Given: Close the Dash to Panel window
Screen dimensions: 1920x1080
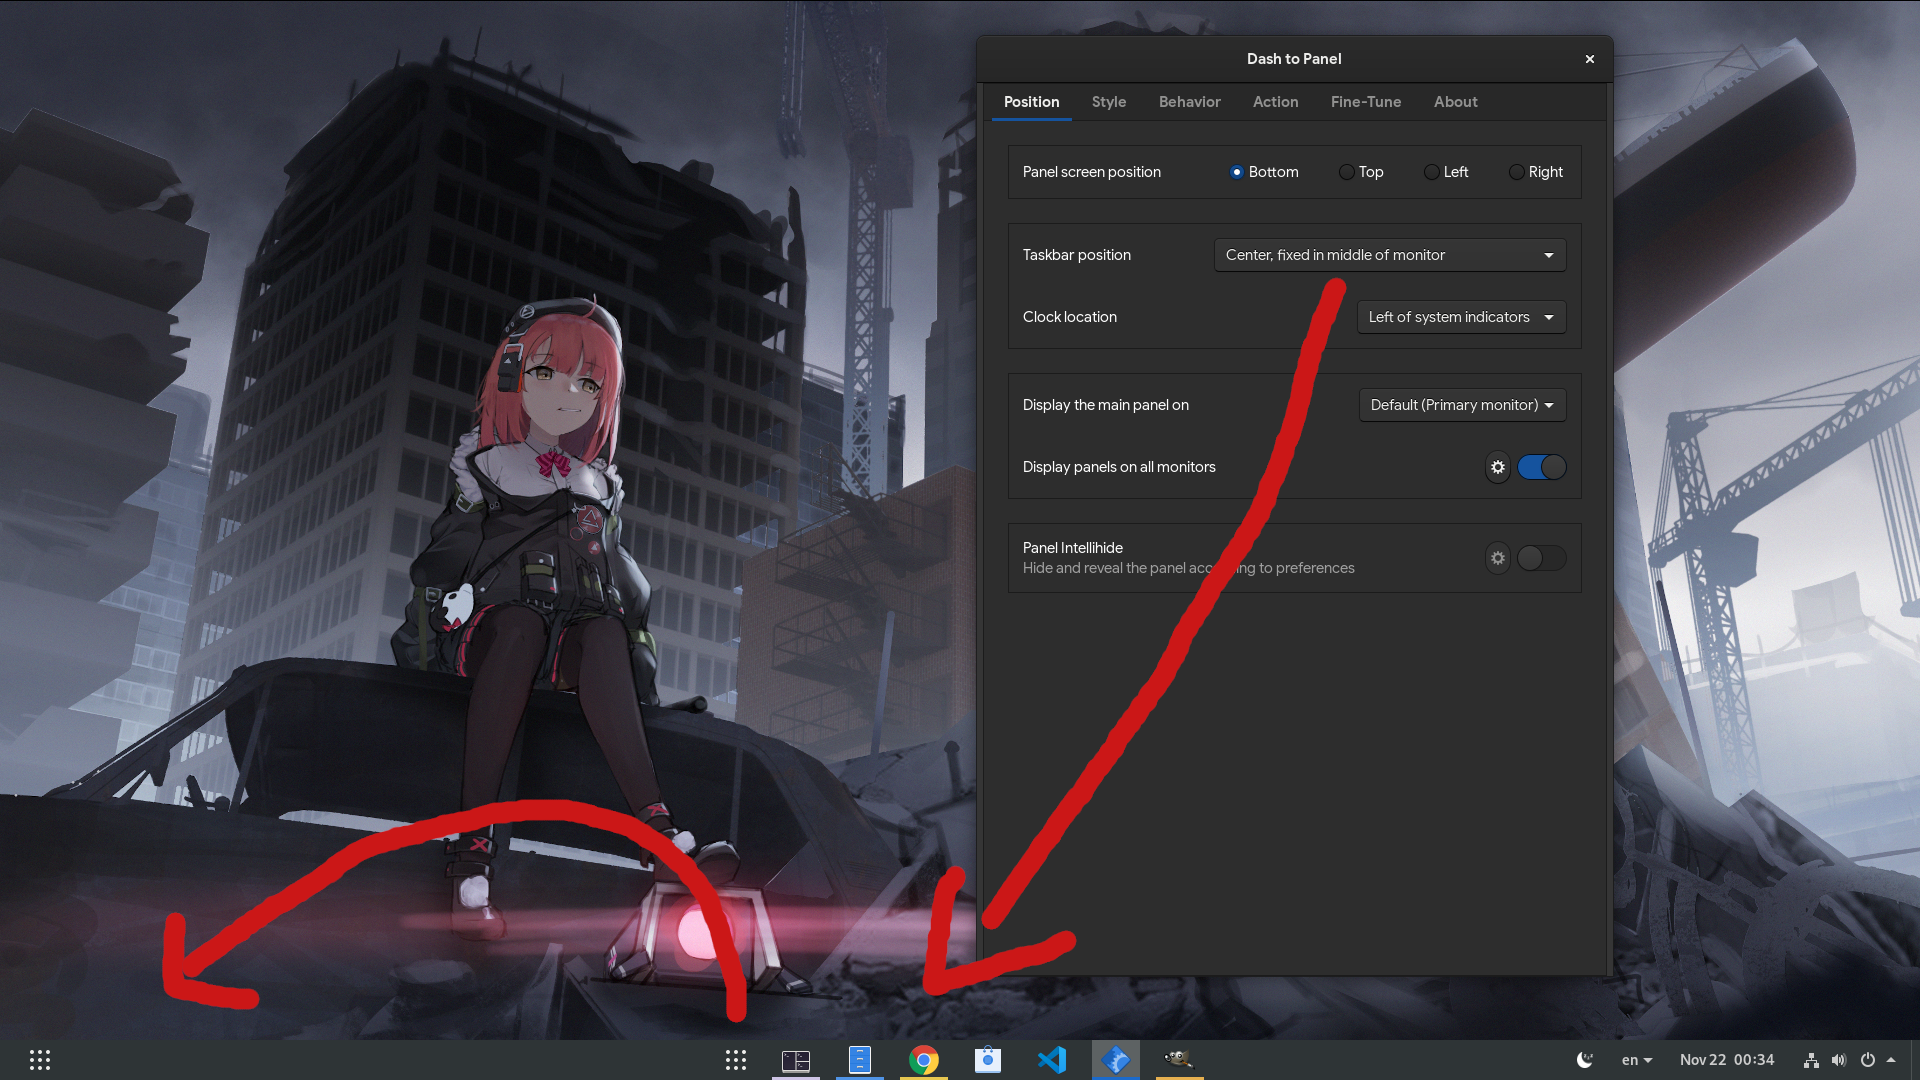Looking at the screenshot, I should click(1590, 59).
